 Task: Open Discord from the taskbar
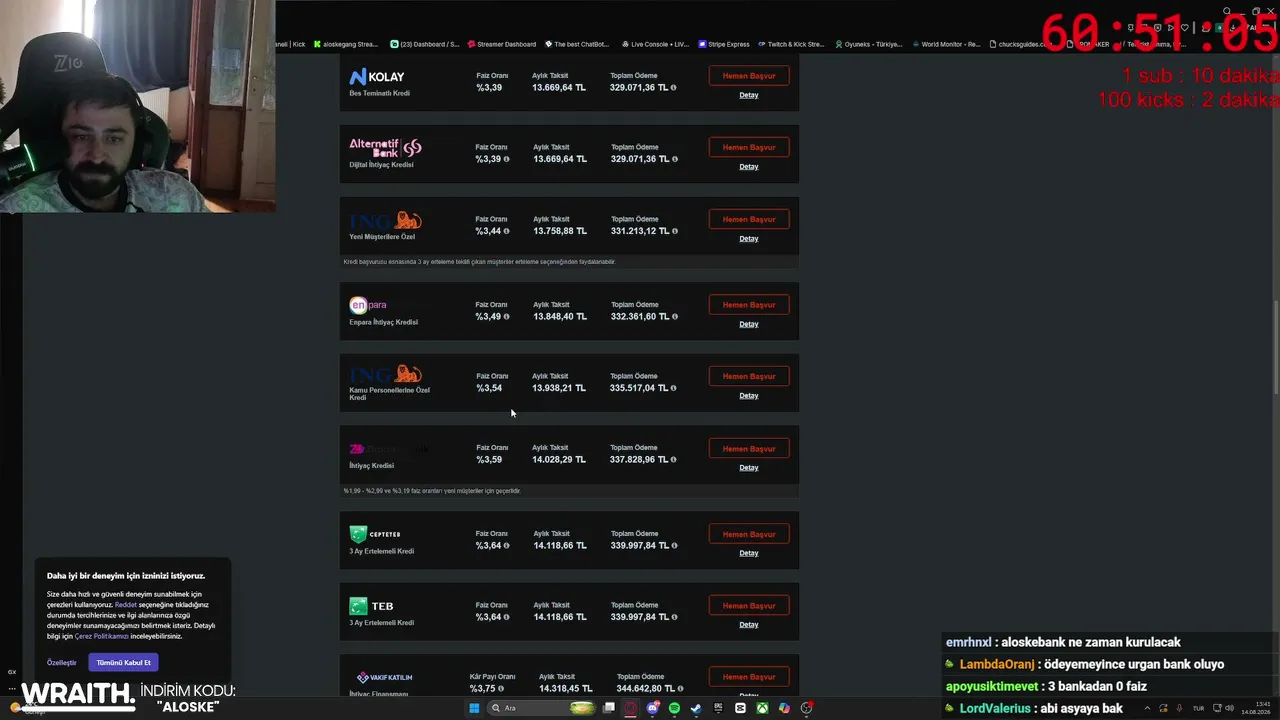pos(652,708)
